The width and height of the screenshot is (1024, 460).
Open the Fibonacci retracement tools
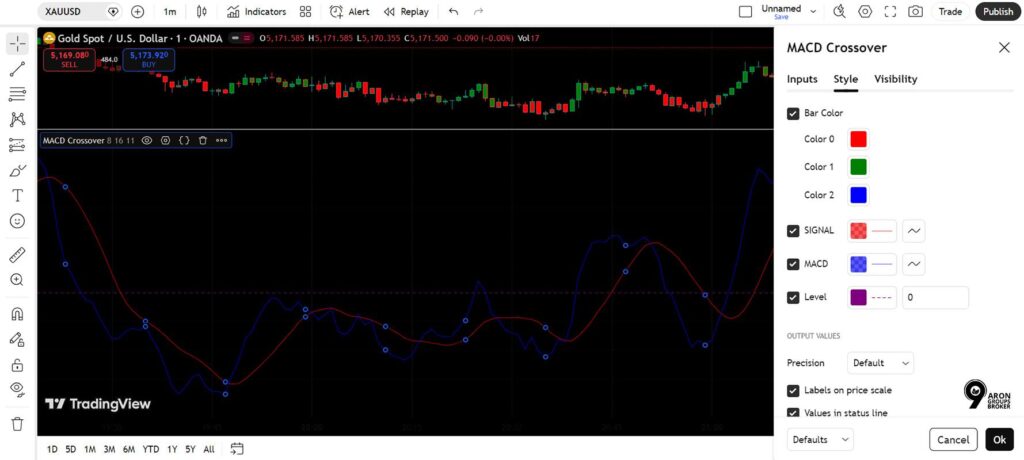[x=18, y=94]
